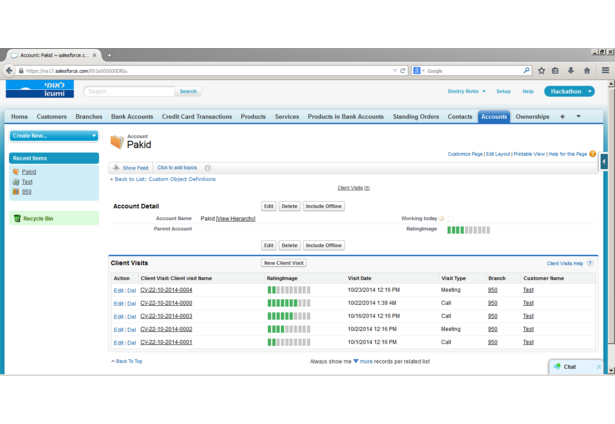615x424 pixels.
Task: Open the Standing Orders tab
Action: [416, 116]
